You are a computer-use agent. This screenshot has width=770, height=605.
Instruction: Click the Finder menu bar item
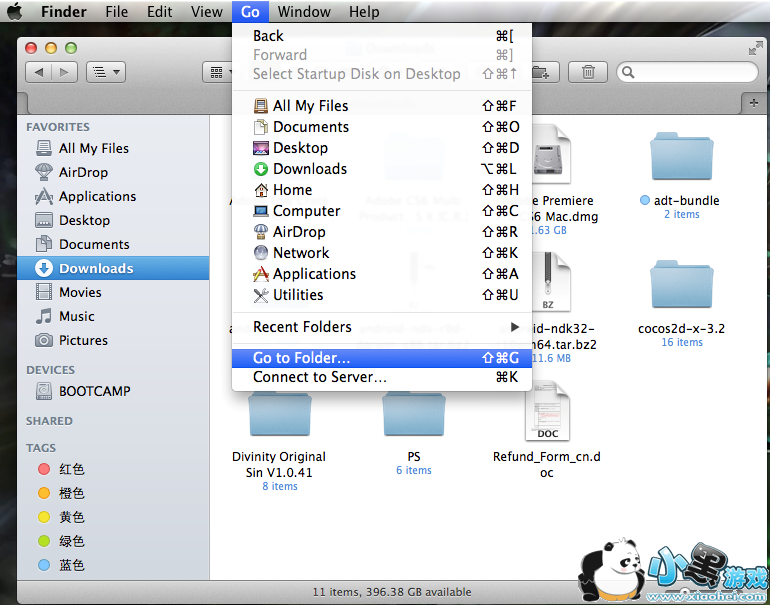click(x=63, y=11)
